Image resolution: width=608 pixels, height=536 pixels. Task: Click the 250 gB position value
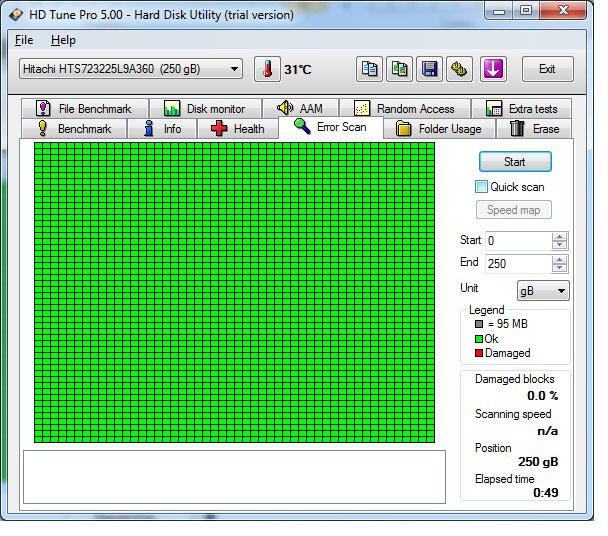[538, 462]
